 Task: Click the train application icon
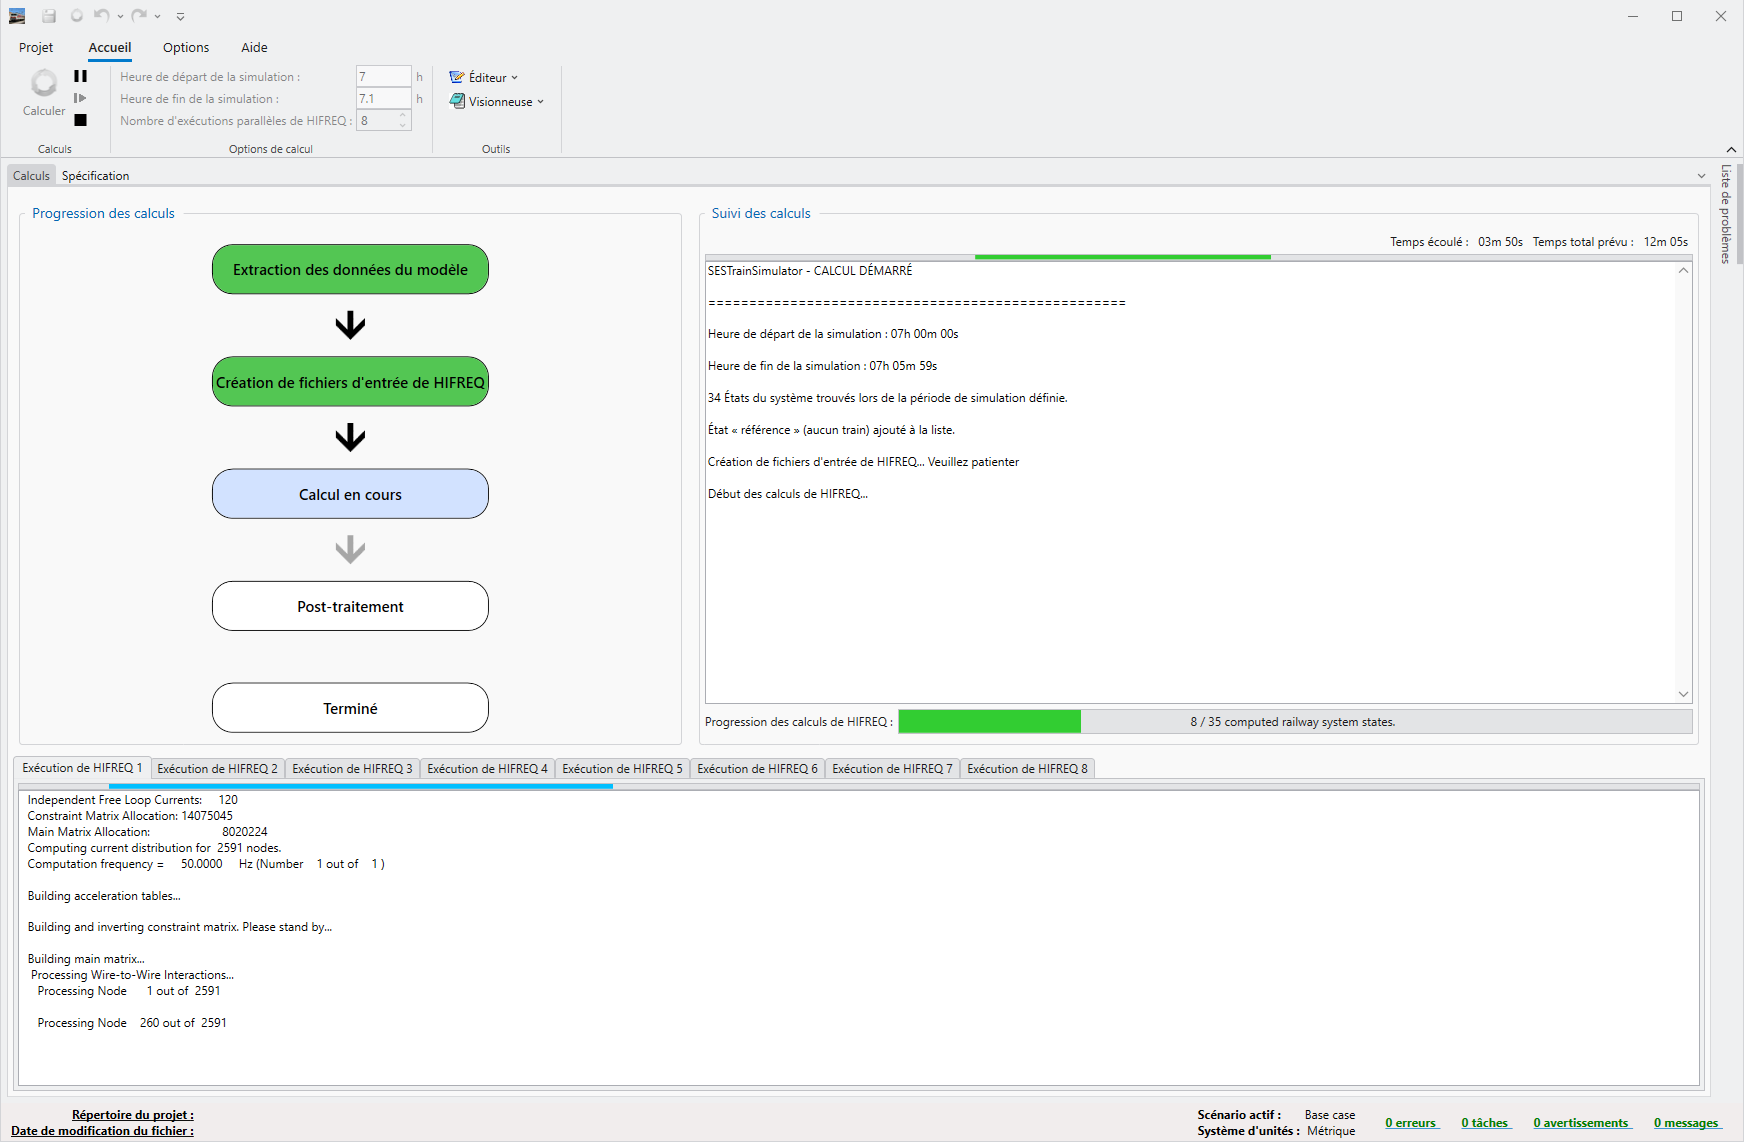[17, 16]
